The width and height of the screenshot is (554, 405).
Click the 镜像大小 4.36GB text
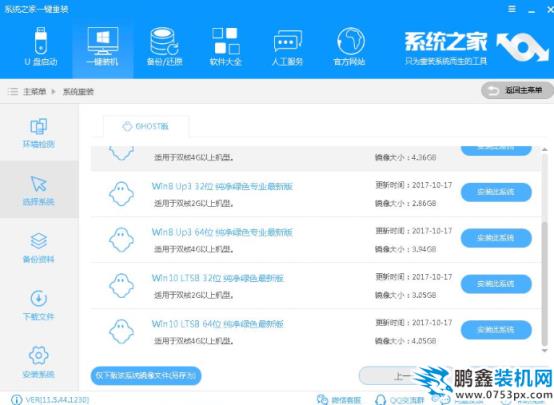pos(405,157)
